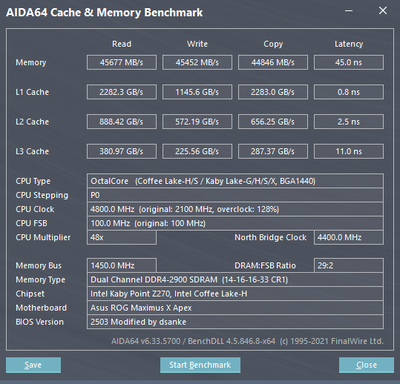The width and height of the screenshot is (400, 384).
Task: Select the Memory Write result field
Action: [197, 62]
